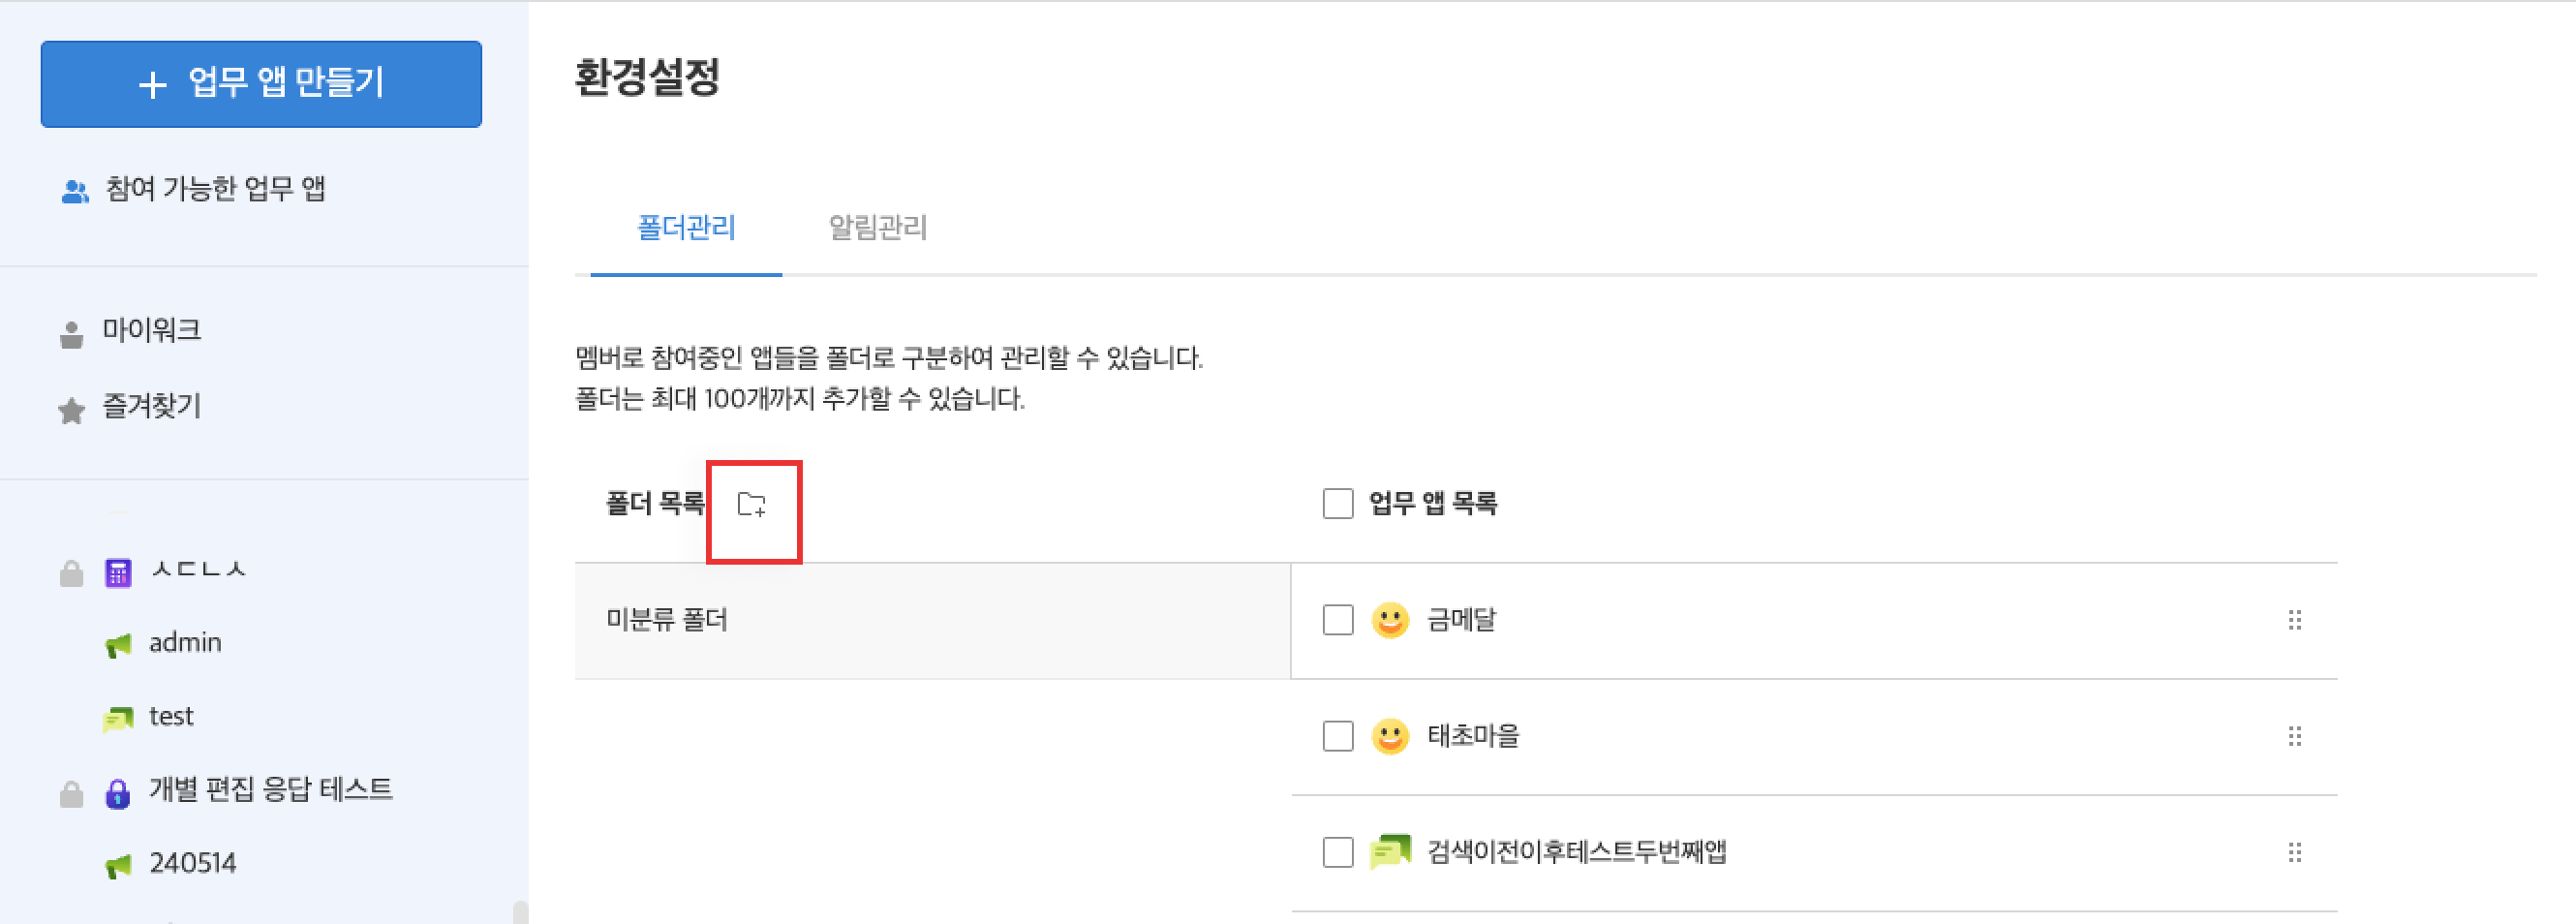Click the smiley icon next to 금메달
The image size is (2576, 924).
click(1389, 620)
